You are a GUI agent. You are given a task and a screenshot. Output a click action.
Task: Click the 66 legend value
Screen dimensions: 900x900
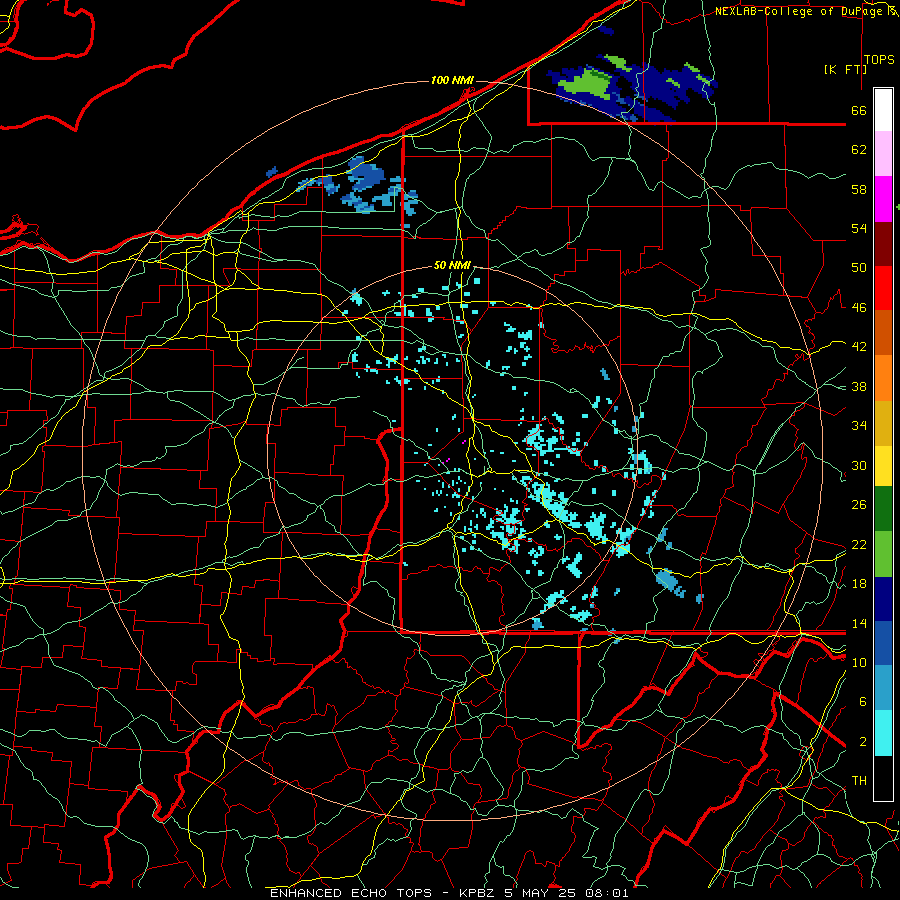tap(859, 110)
